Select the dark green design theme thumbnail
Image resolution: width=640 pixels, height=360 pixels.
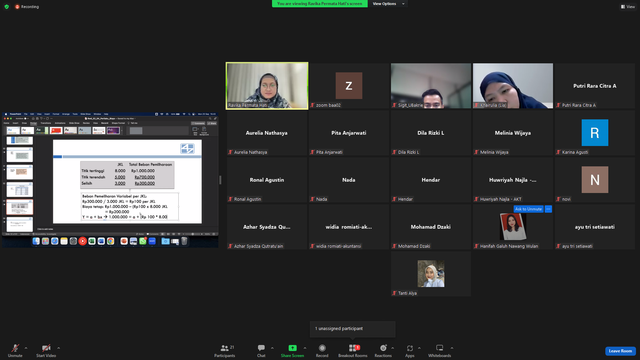tap(42, 131)
